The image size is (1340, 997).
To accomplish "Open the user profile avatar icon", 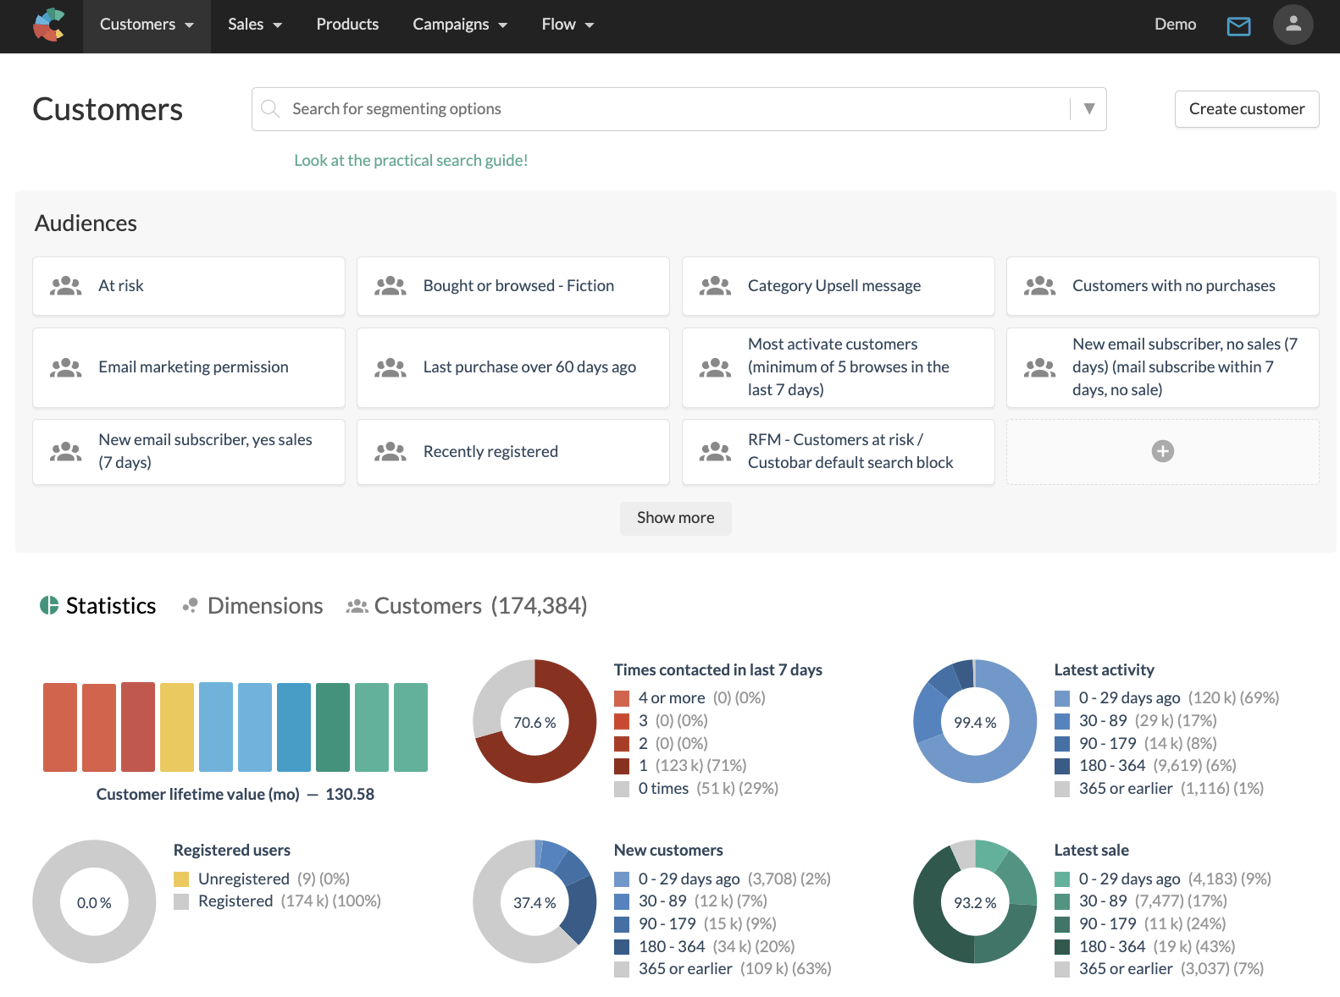I will point(1293,25).
